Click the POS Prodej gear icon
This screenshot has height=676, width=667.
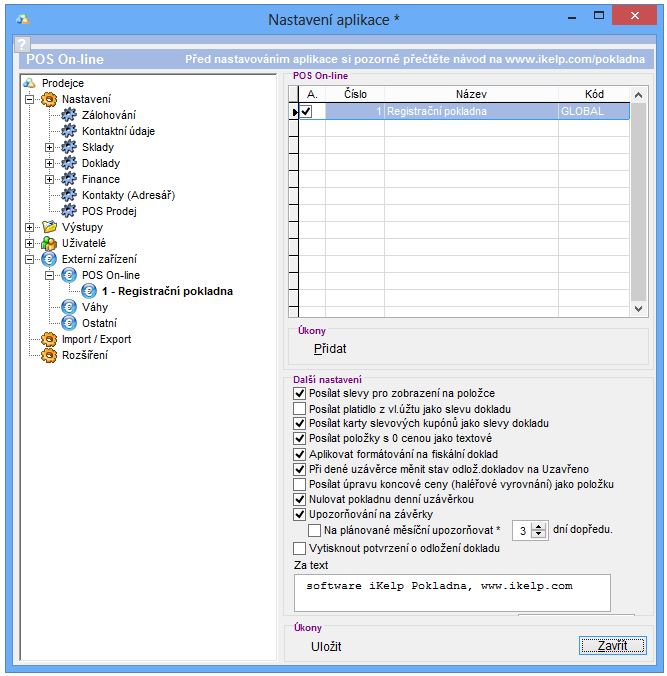pyautogui.click(x=68, y=211)
